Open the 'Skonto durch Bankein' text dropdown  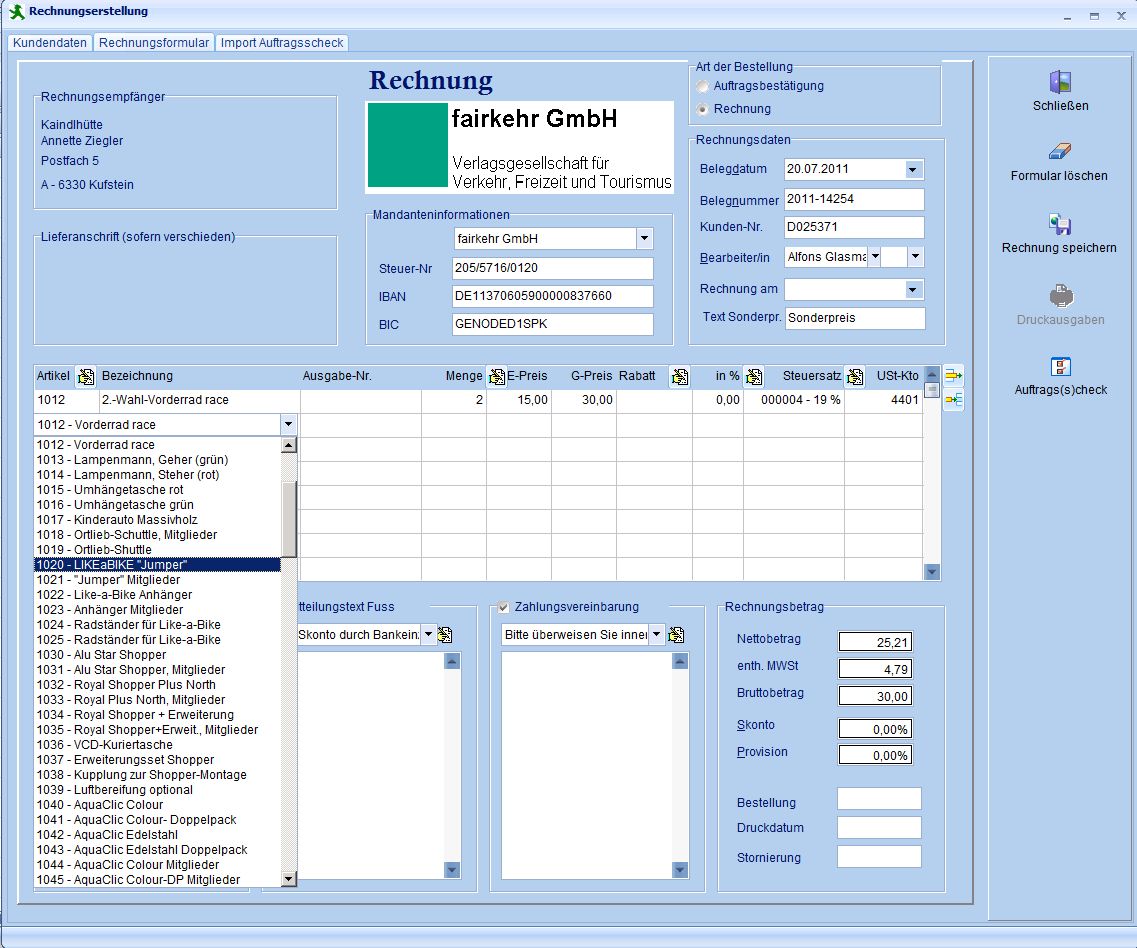click(429, 635)
